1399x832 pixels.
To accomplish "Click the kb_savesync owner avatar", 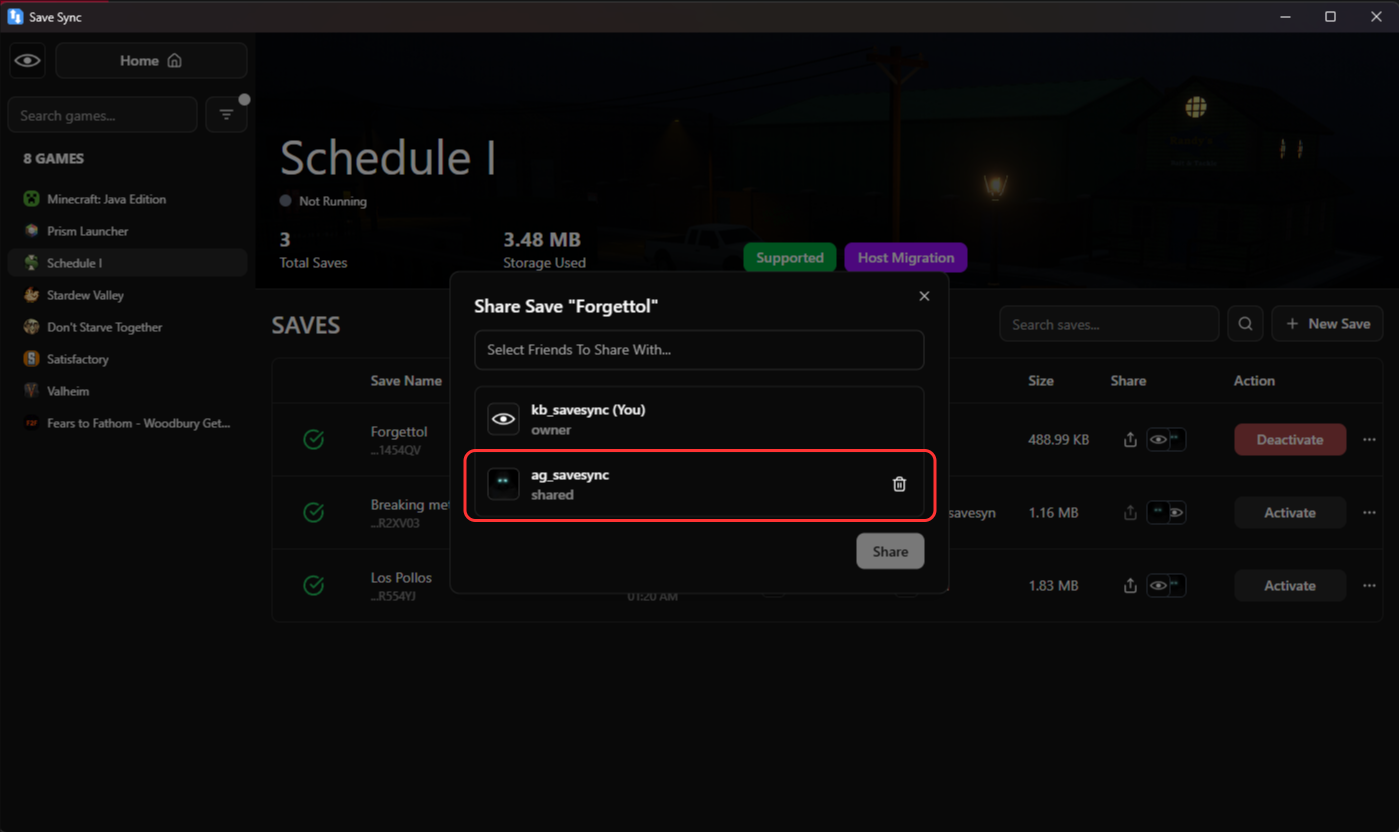I will 503,419.
